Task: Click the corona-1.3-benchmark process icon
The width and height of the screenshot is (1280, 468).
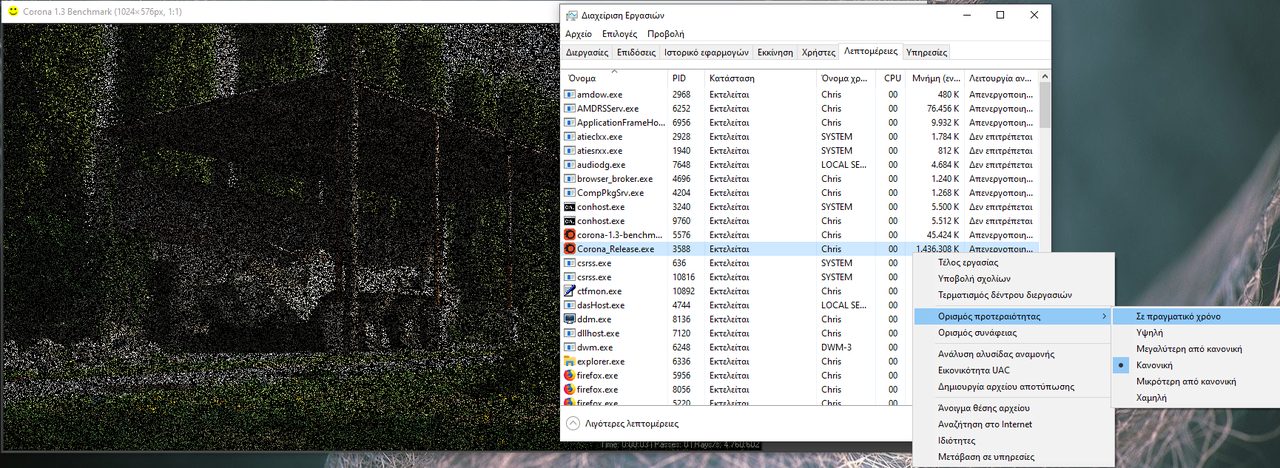Action: pos(569,235)
